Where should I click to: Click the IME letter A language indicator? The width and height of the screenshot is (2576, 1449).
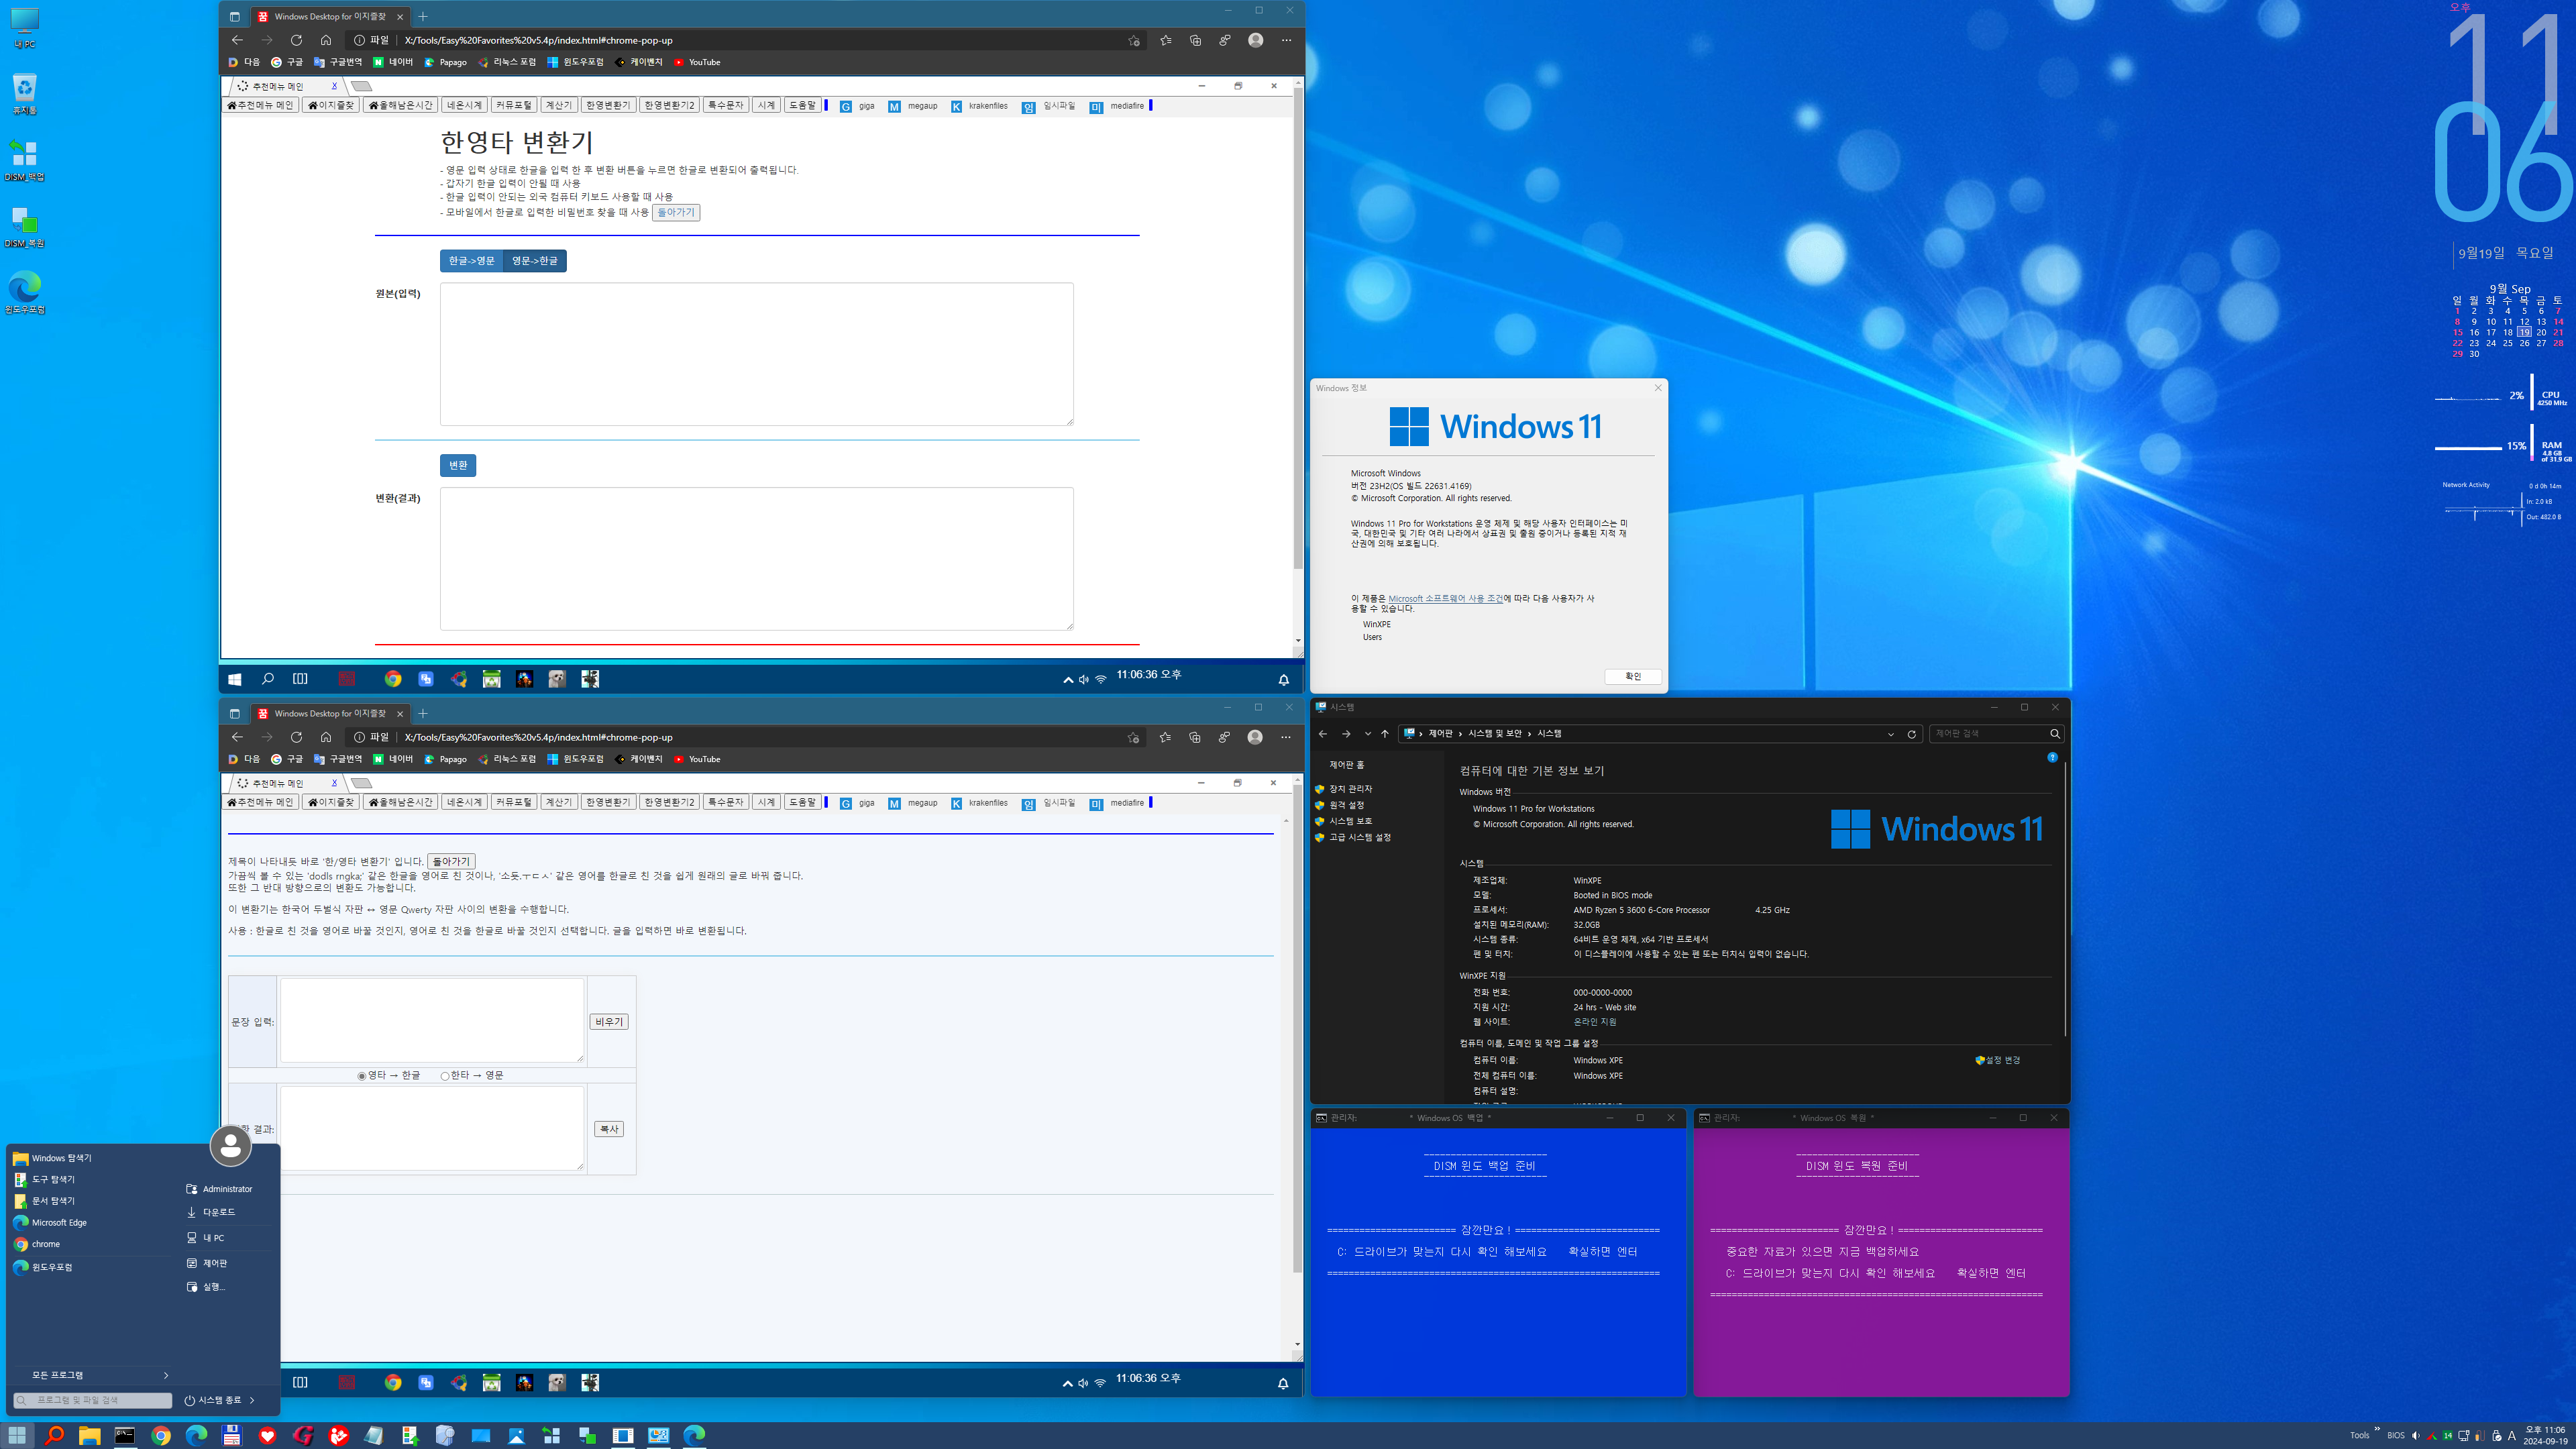pos(2511,1436)
